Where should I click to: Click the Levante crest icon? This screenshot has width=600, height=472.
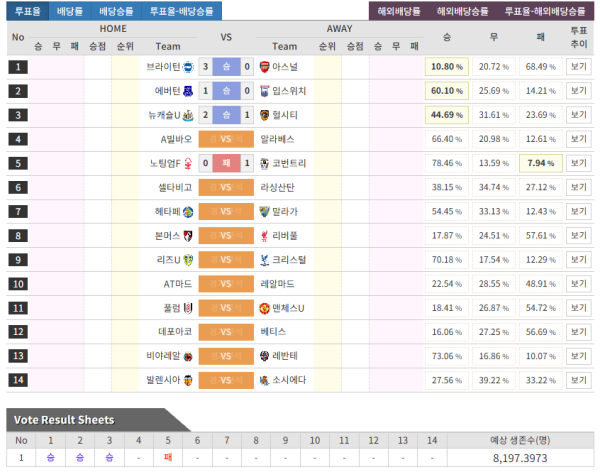[x=264, y=356]
